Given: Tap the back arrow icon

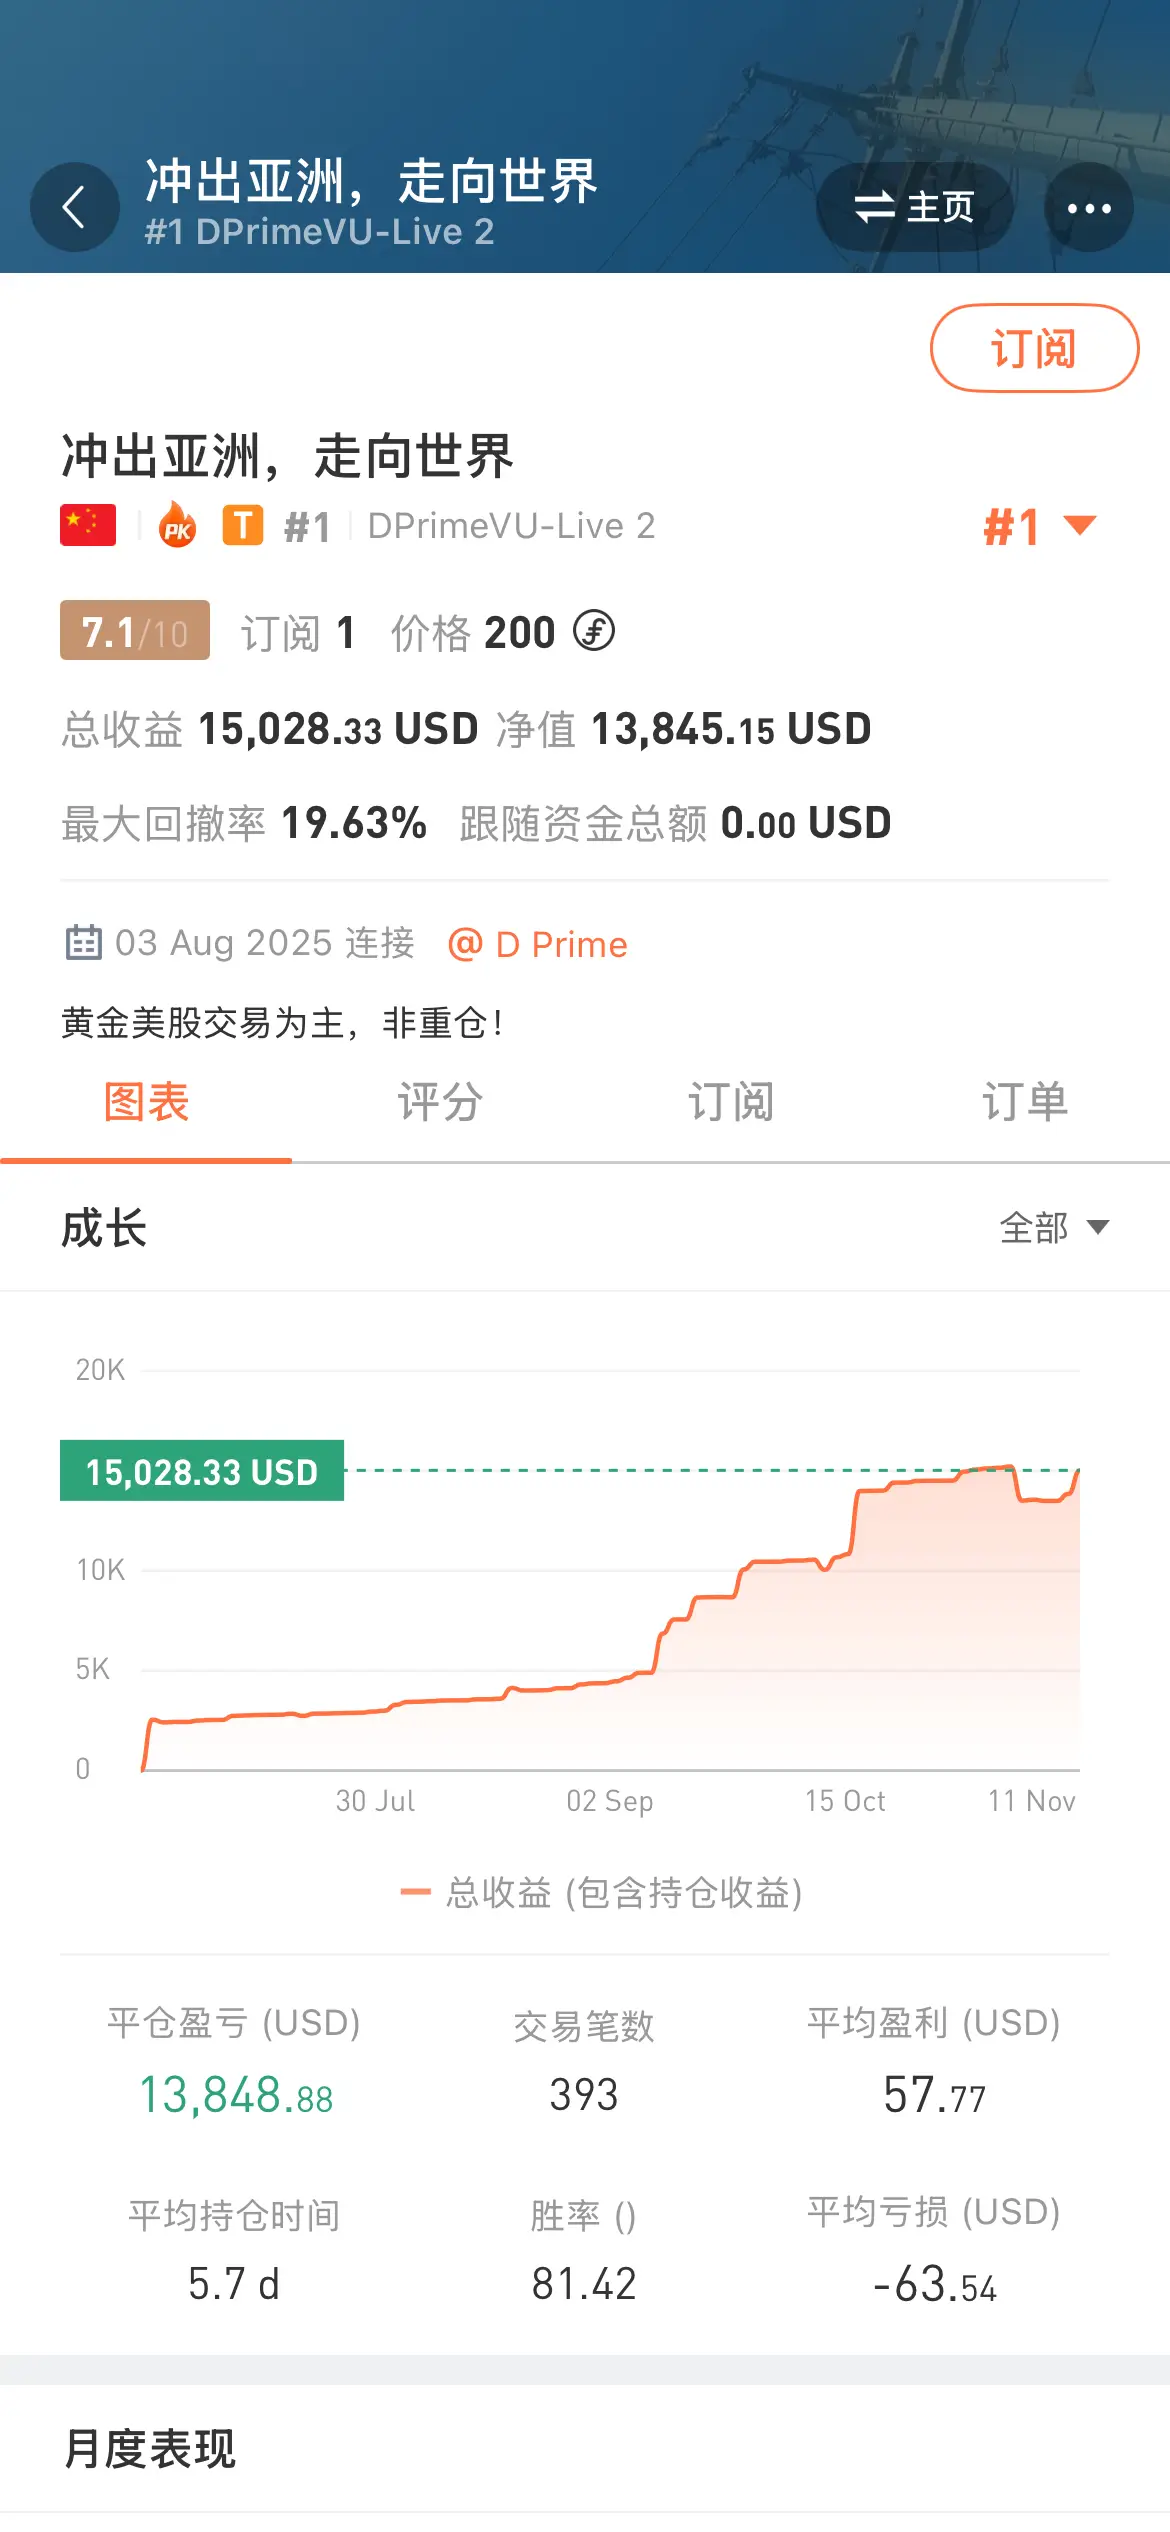Looking at the screenshot, I should point(74,208).
